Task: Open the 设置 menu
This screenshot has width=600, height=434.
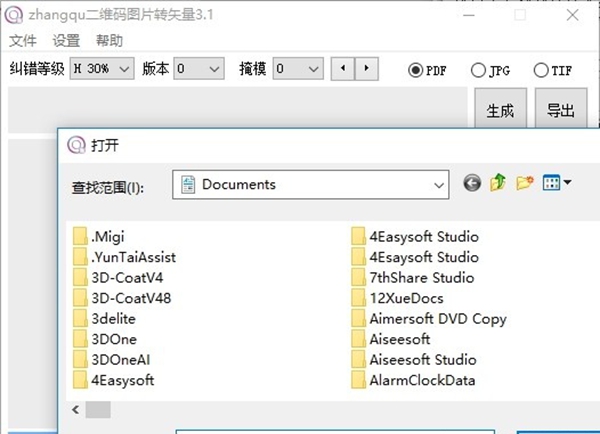Action: 66,40
